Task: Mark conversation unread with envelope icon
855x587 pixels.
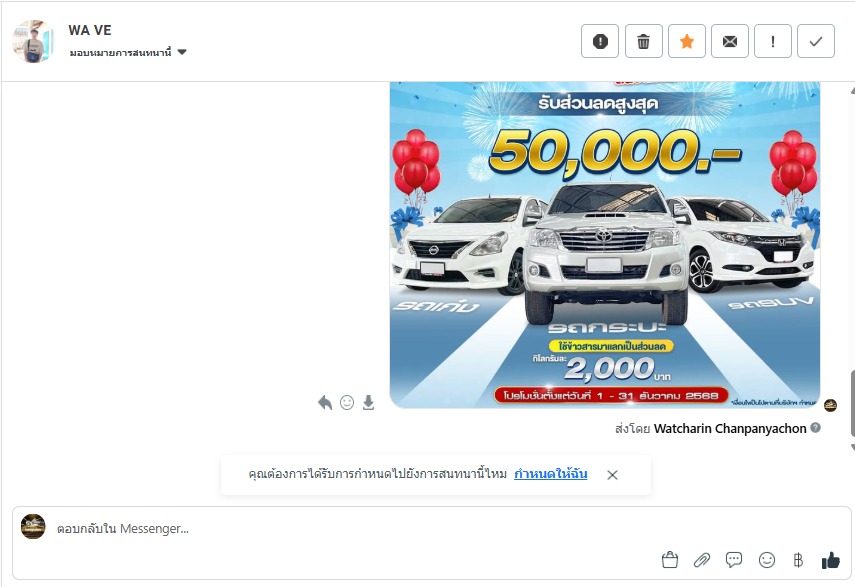Action: coord(730,41)
